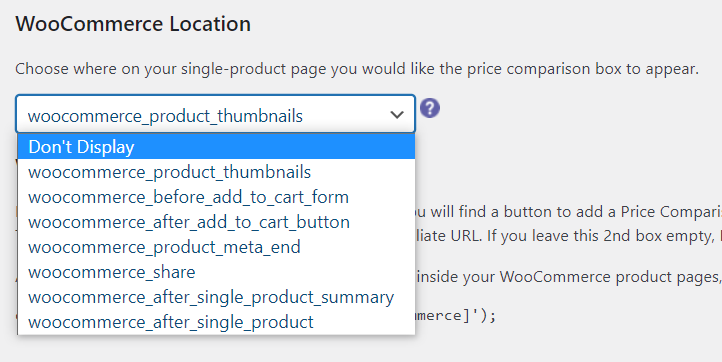The height and width of the screenshot is (362, 722).
Task: Click the woocommerce_product_thumbnails combo box field
Action: 215,114
